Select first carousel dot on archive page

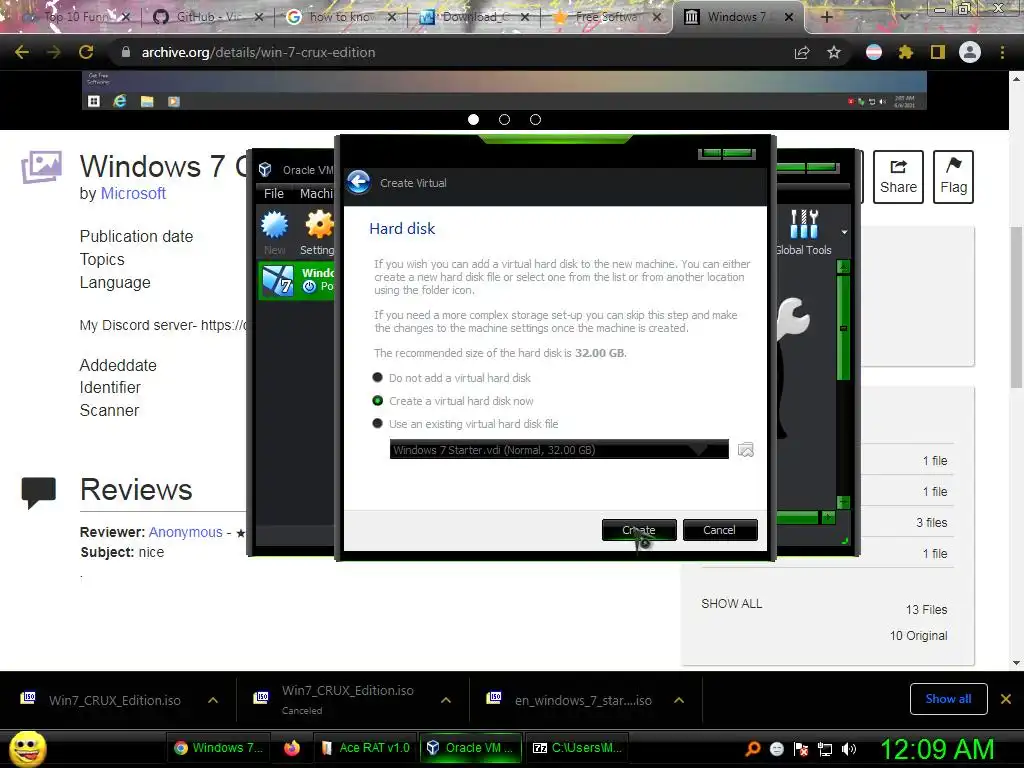473,120
